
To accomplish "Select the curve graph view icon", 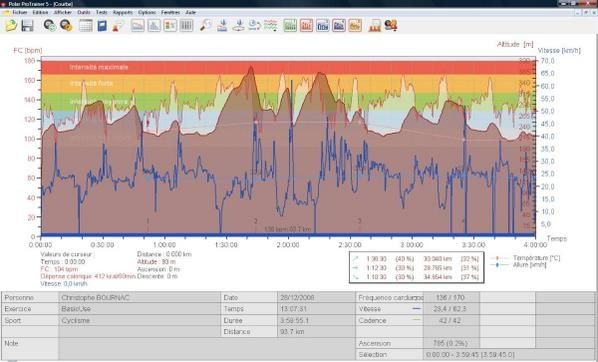I will pos(138,26).
